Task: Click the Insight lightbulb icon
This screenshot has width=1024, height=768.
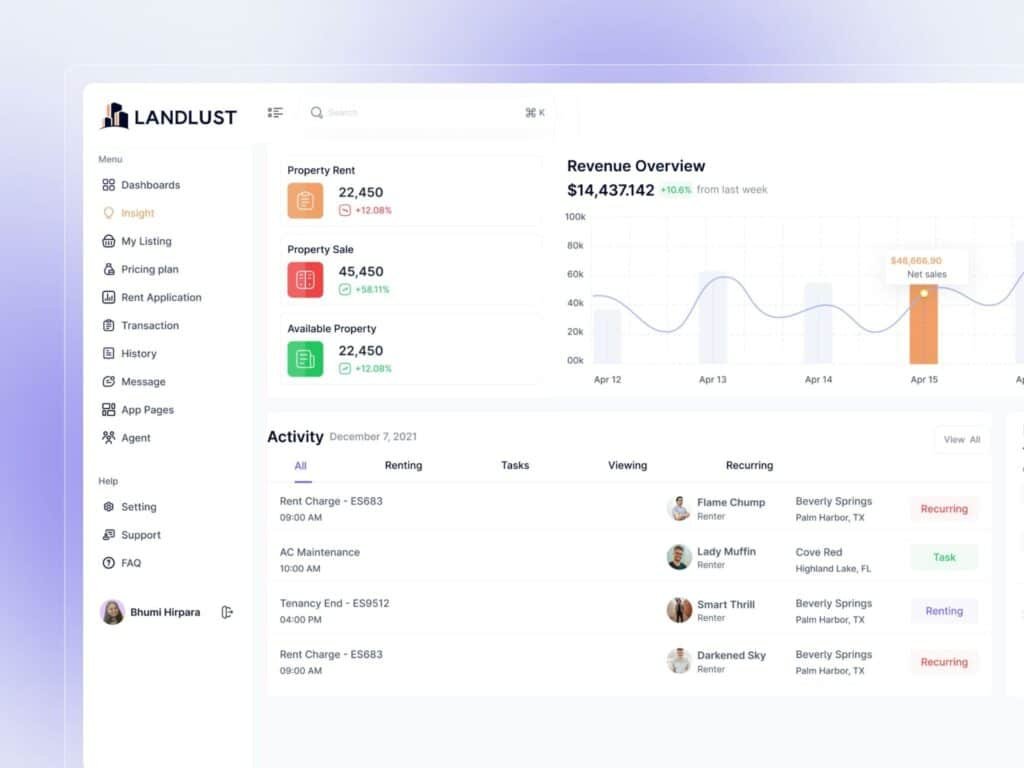Action: click(x=108, y=213)
